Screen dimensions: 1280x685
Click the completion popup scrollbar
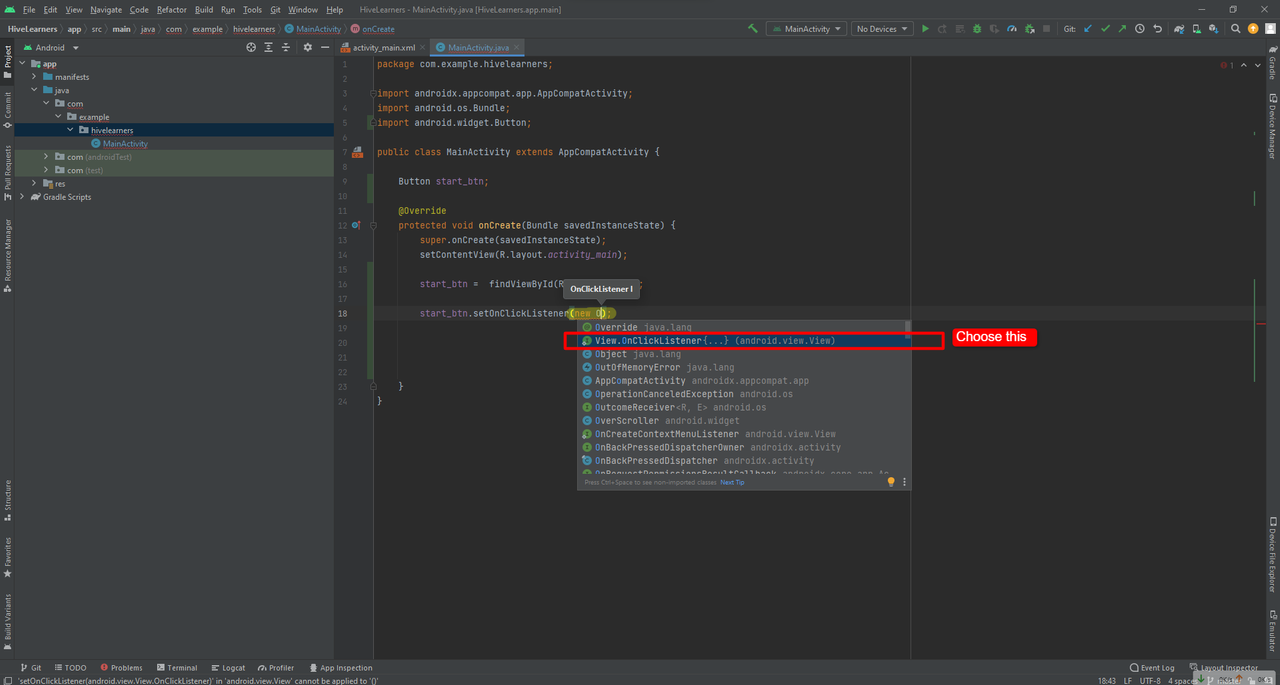908,328
